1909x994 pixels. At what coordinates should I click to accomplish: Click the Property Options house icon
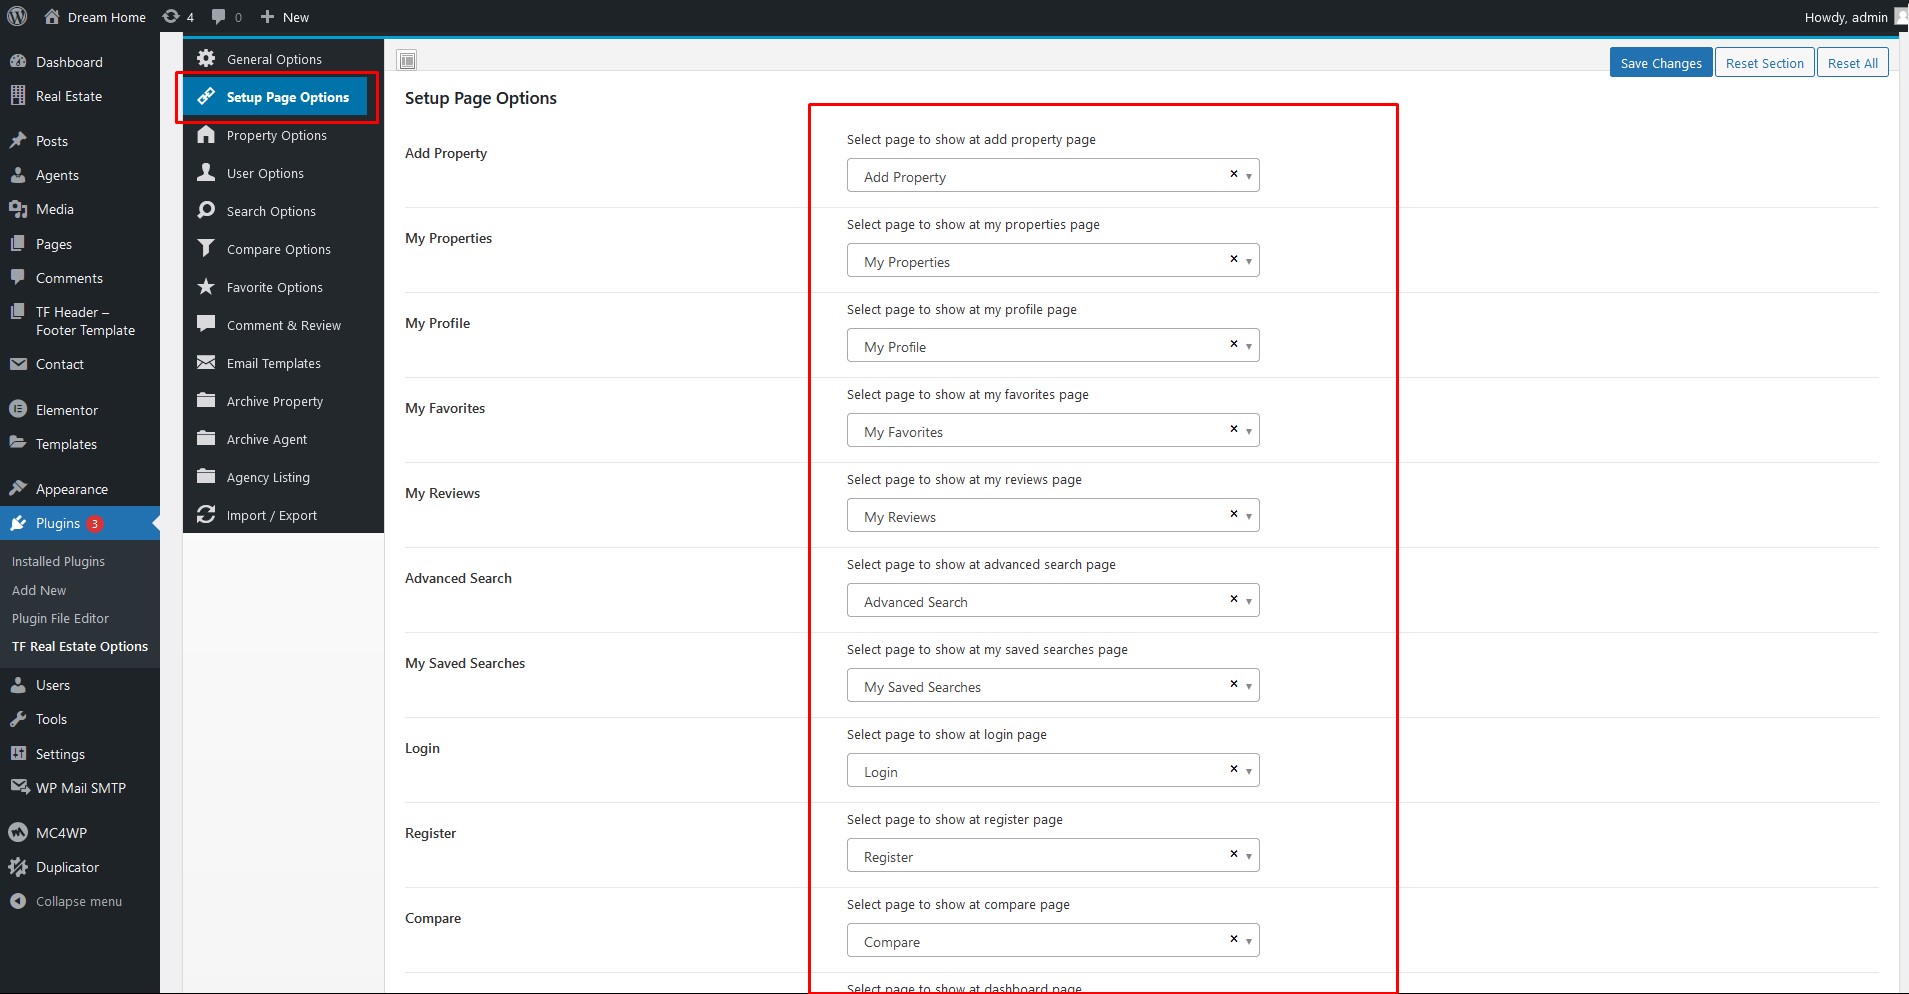206,134
